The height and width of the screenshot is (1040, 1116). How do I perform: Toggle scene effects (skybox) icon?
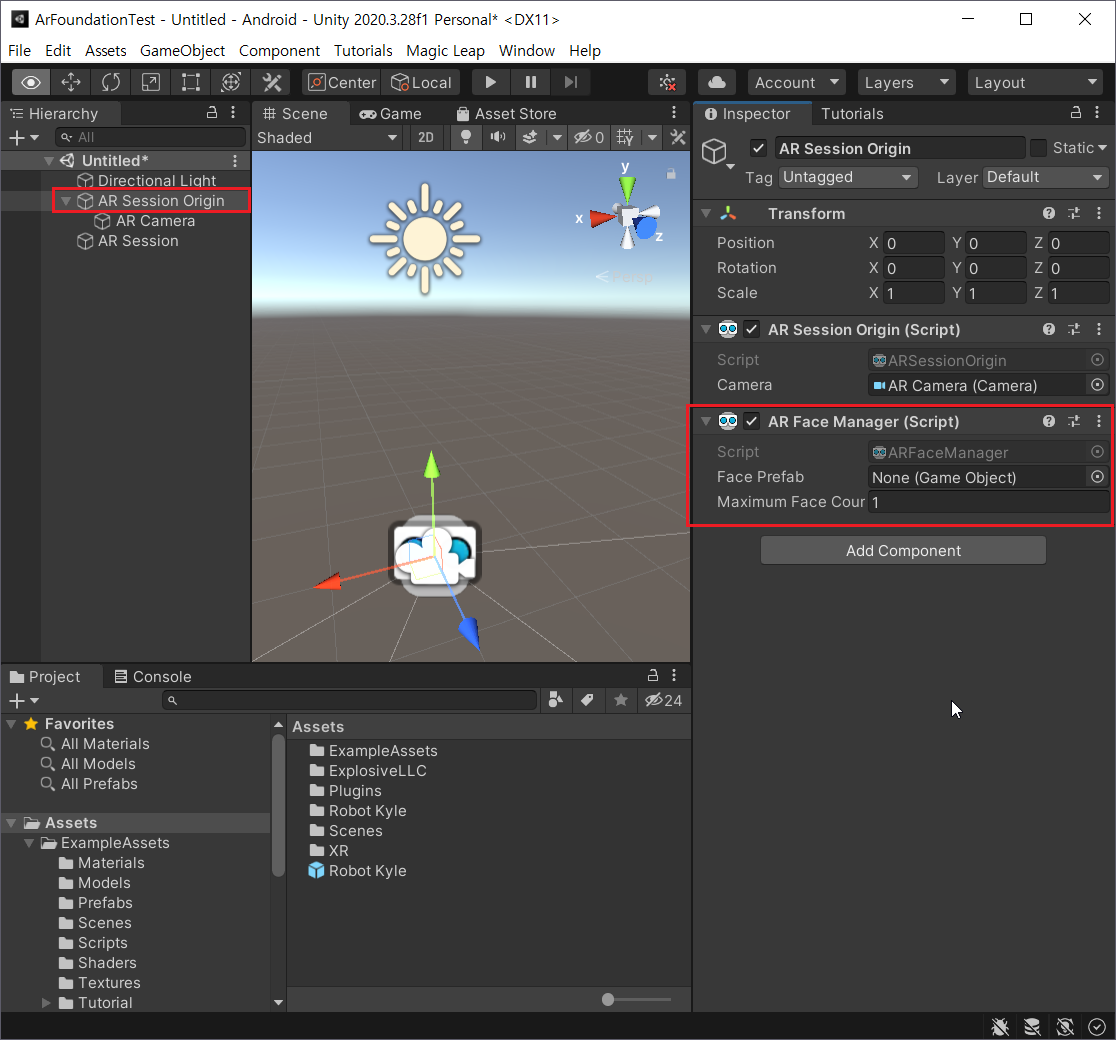[x=530, y=137]
